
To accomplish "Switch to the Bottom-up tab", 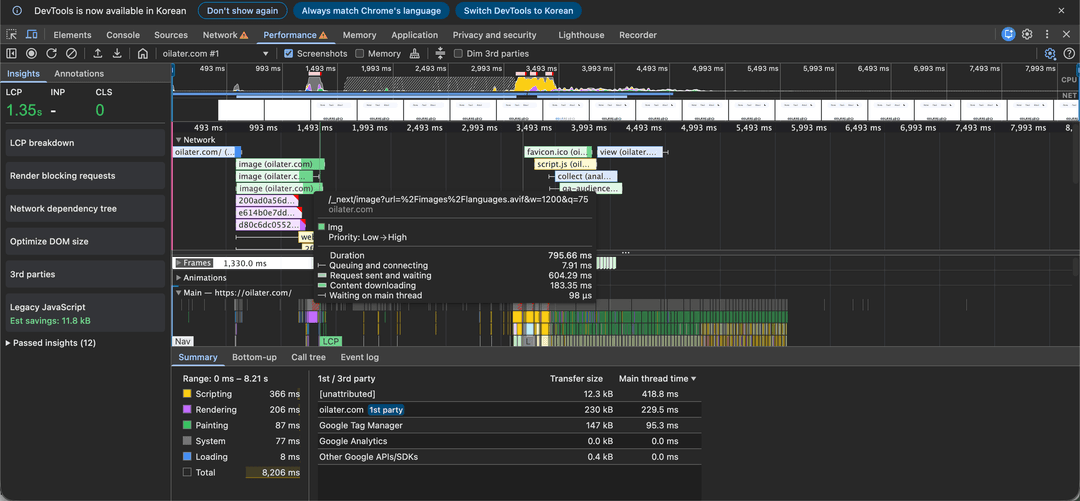I will click(x=254, y=357).
